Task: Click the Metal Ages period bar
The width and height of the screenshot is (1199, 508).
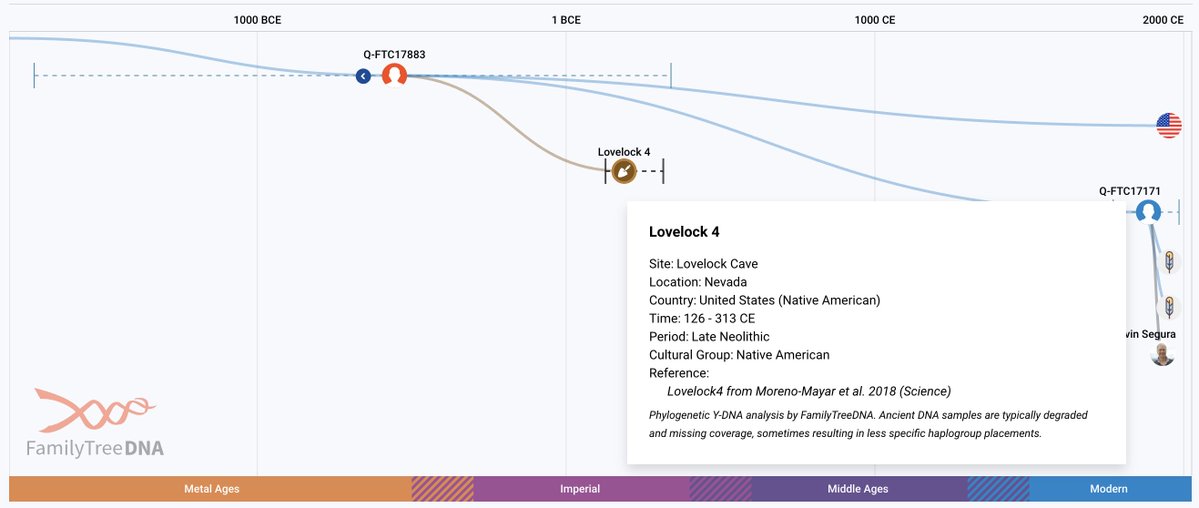Action: coord(210,489)
